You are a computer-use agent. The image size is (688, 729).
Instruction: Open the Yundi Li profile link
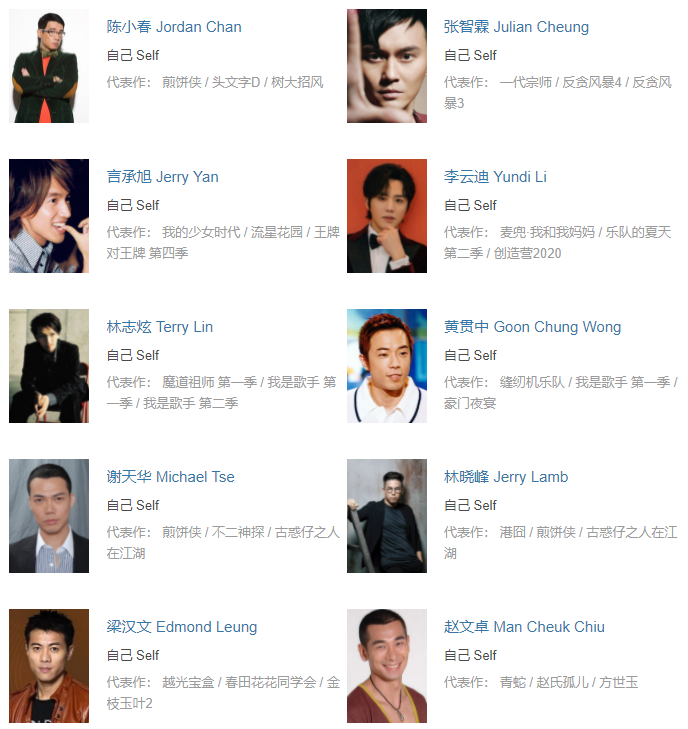495,177
